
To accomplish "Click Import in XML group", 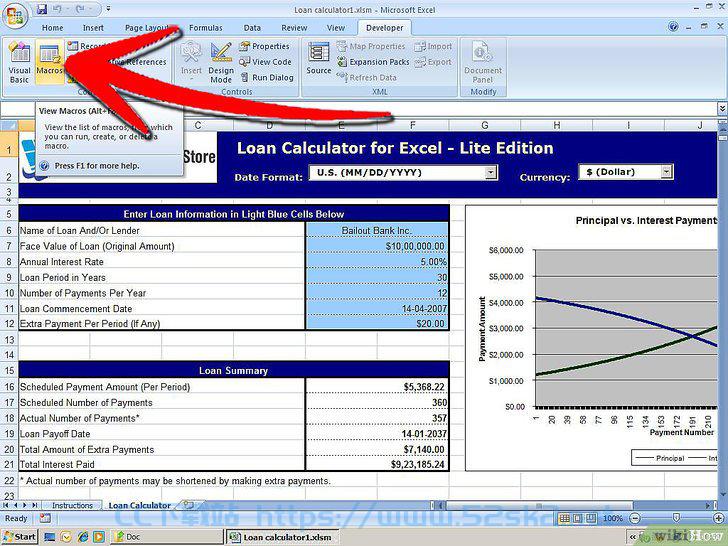I will (x=433, y=46).
